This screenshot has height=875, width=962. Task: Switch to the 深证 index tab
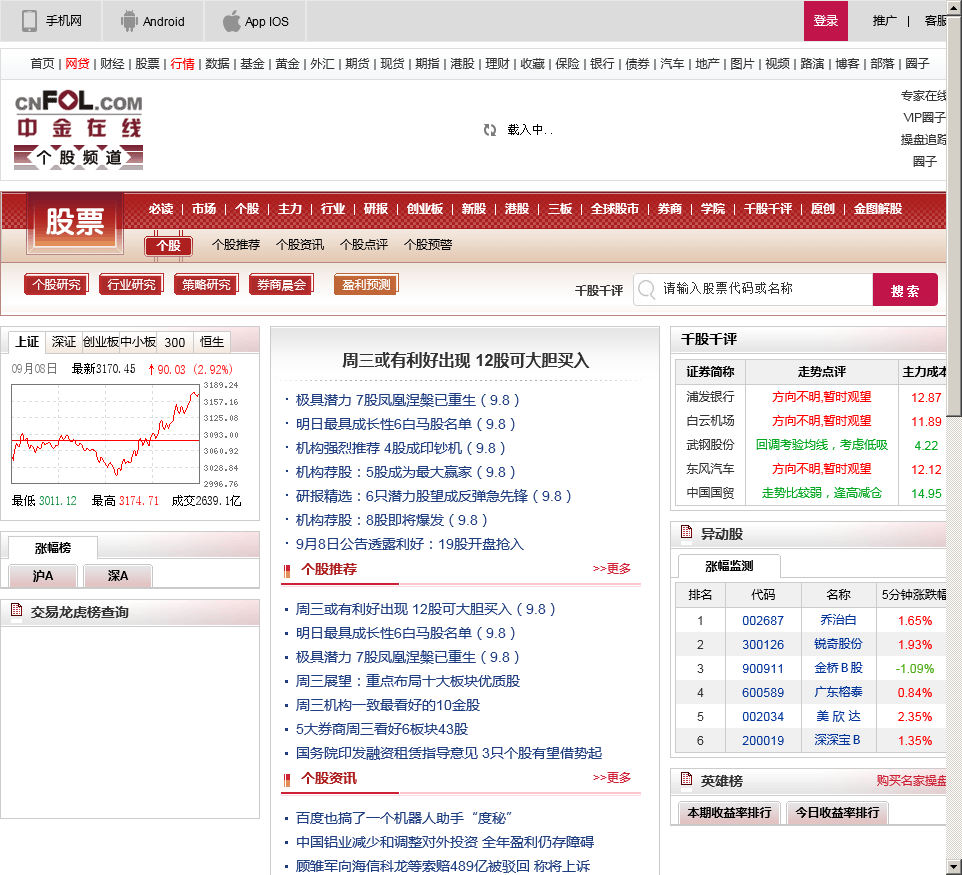64,341
